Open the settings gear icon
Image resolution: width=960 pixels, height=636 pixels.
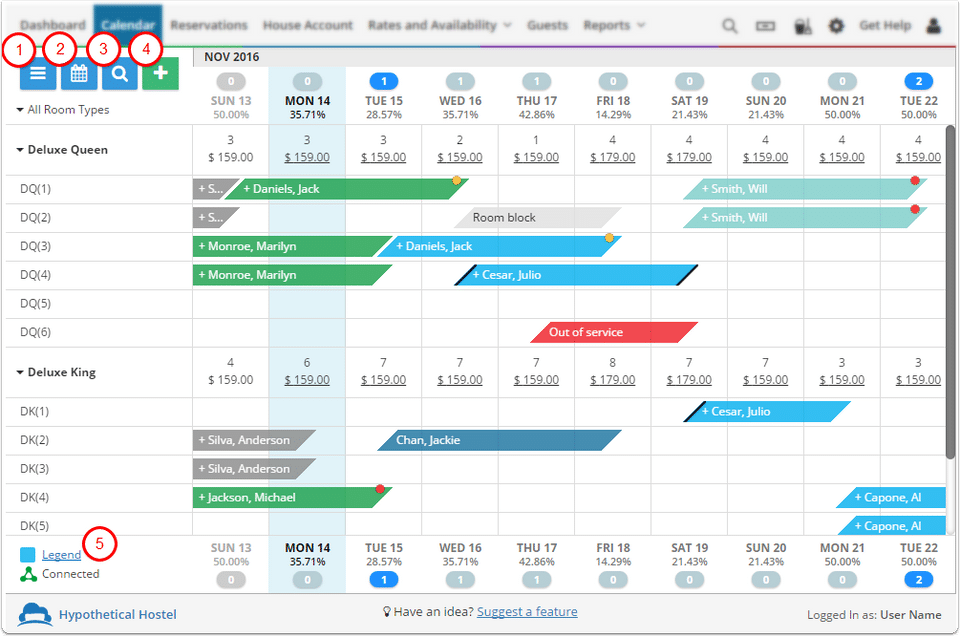click(836, 26)
